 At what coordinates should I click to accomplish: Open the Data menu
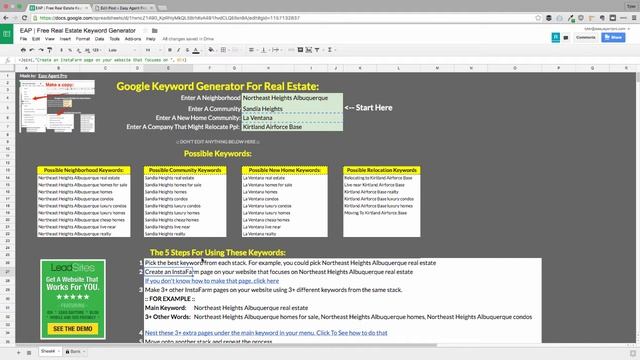(x=100, y=39)
